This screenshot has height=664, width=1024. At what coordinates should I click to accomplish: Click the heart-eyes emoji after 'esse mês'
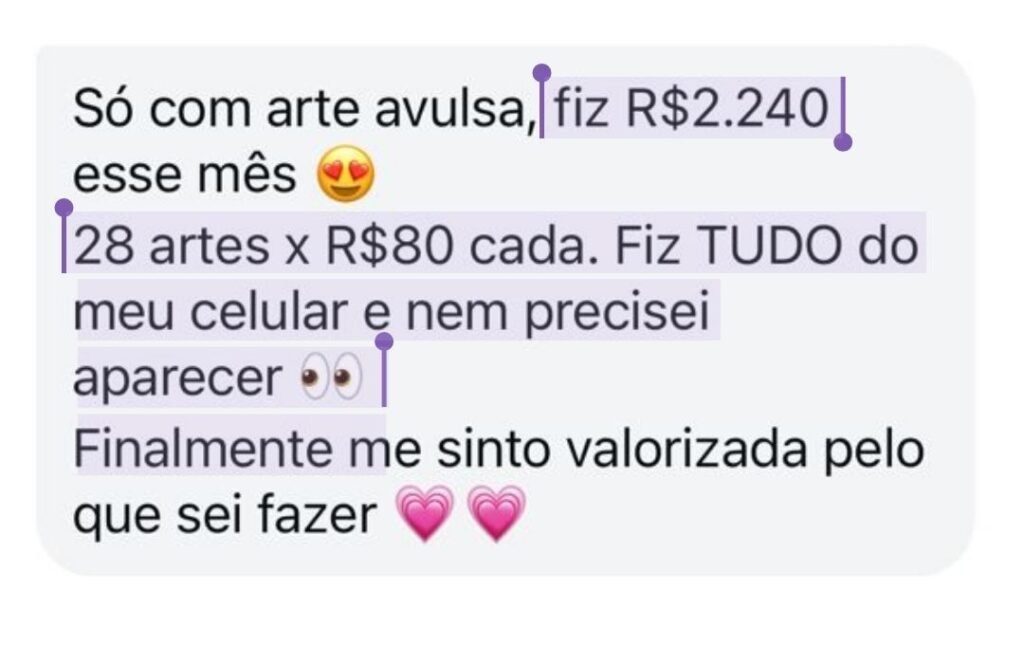coord(345,174)
